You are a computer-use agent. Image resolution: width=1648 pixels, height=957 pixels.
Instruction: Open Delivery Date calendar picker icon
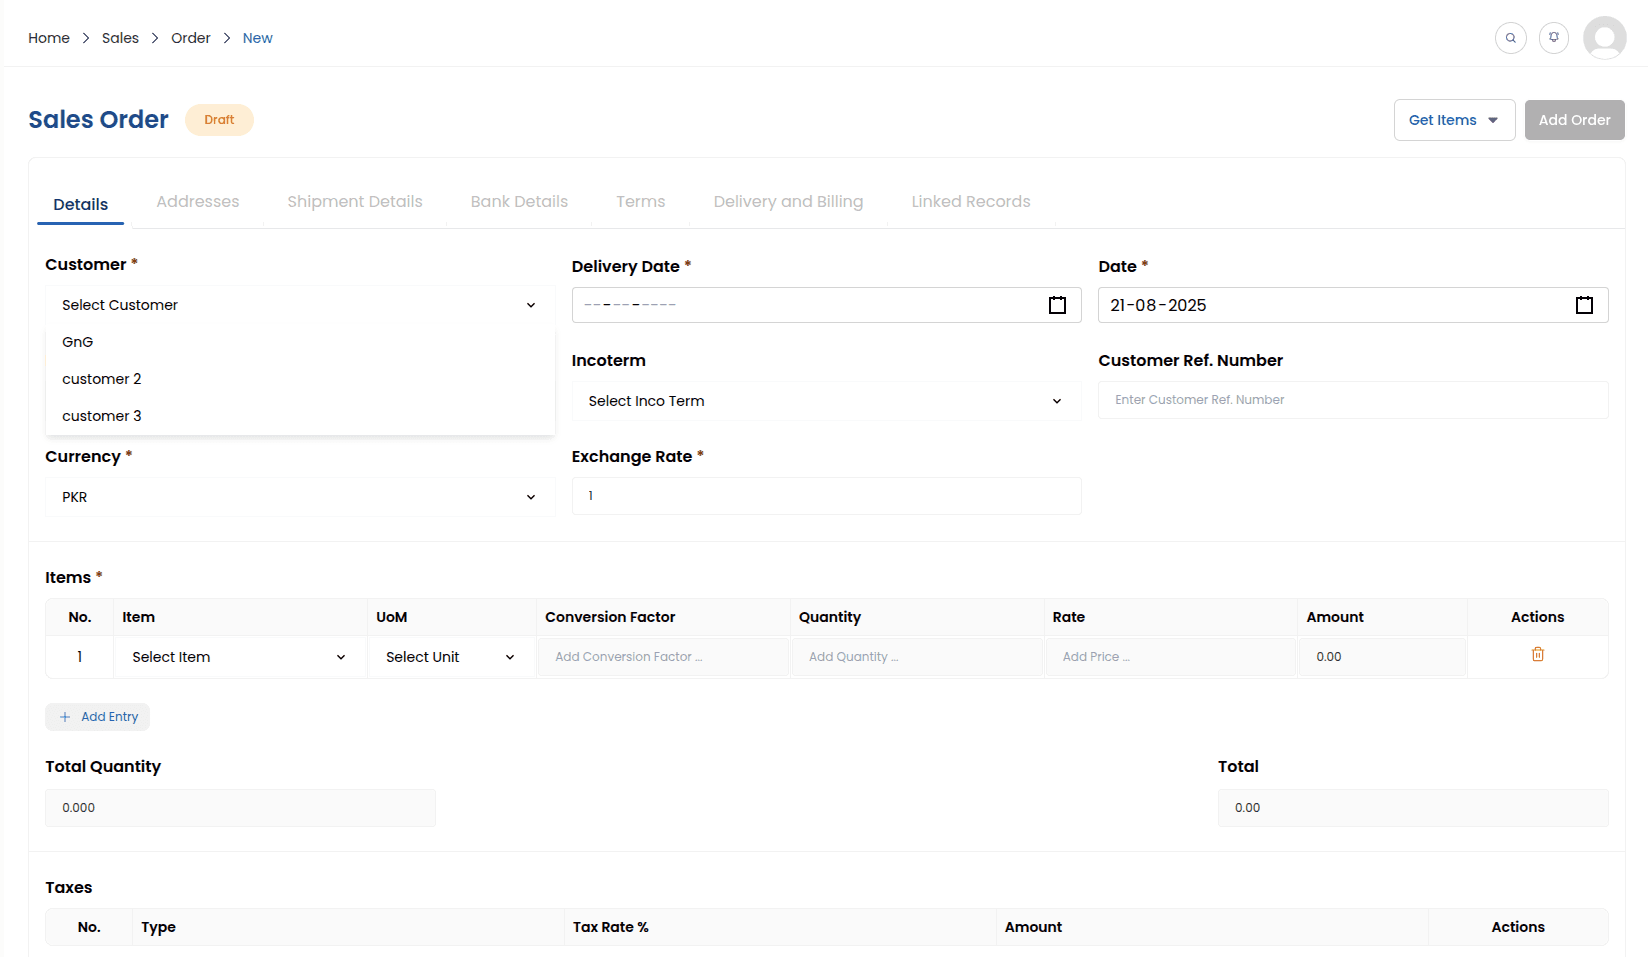(x=1057, y=305)
